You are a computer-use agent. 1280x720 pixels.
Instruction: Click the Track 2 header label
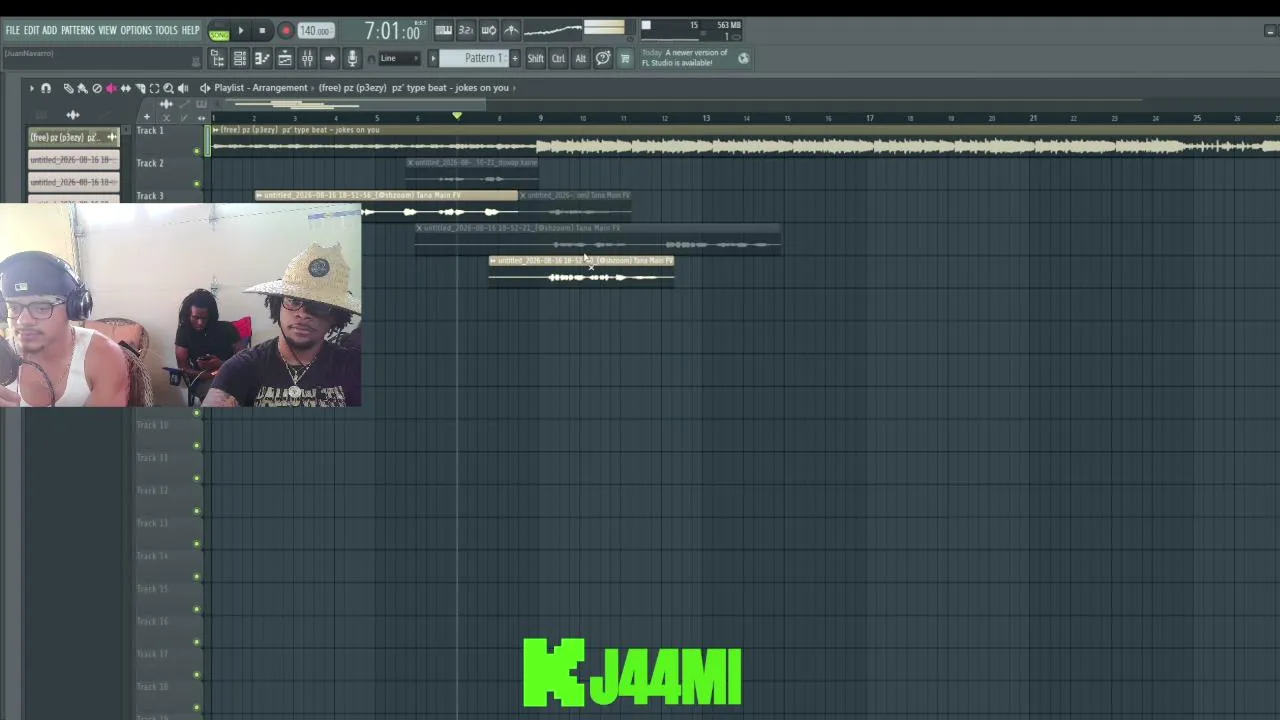tap(150, 163)
